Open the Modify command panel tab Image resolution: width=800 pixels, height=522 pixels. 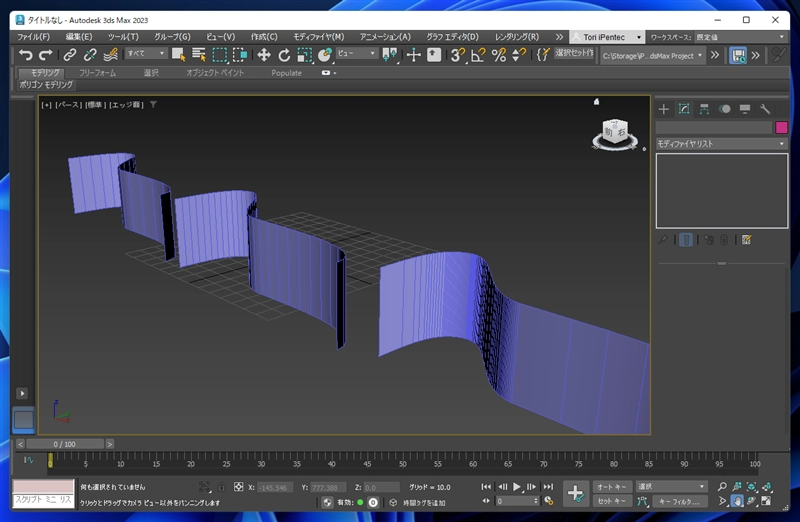[x=684, y=109]
